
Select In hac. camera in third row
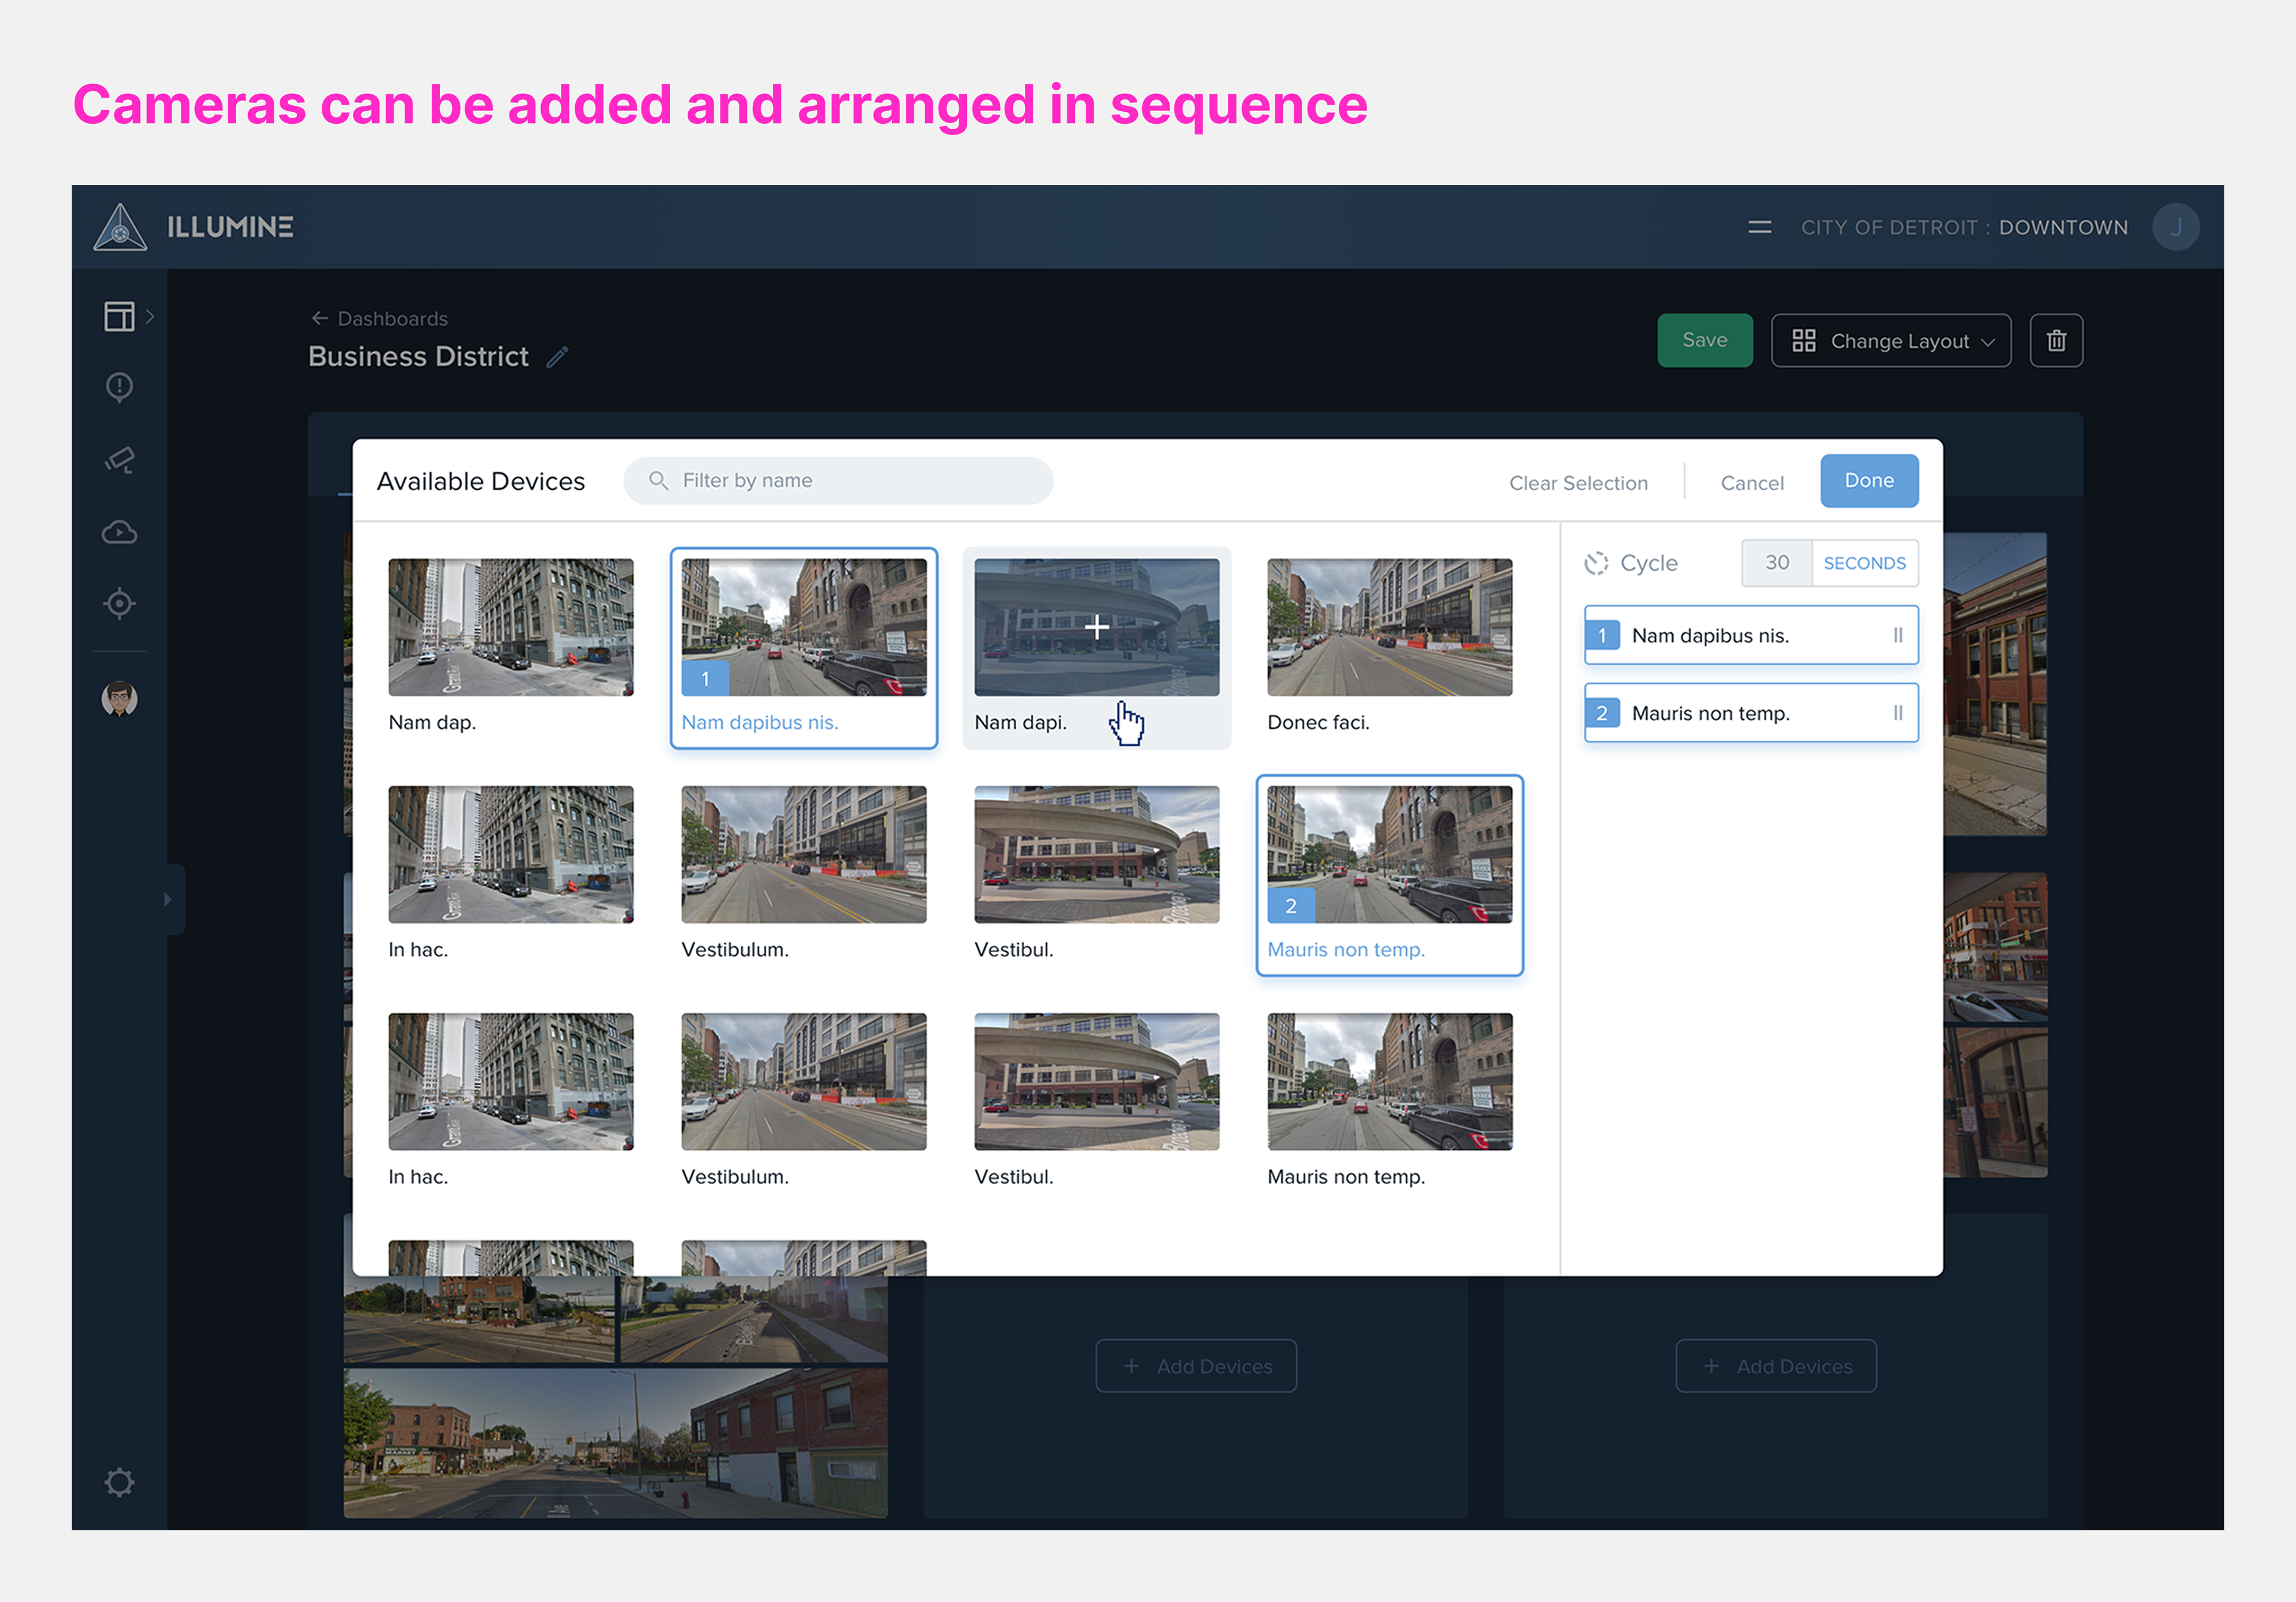pos(510,1081)
